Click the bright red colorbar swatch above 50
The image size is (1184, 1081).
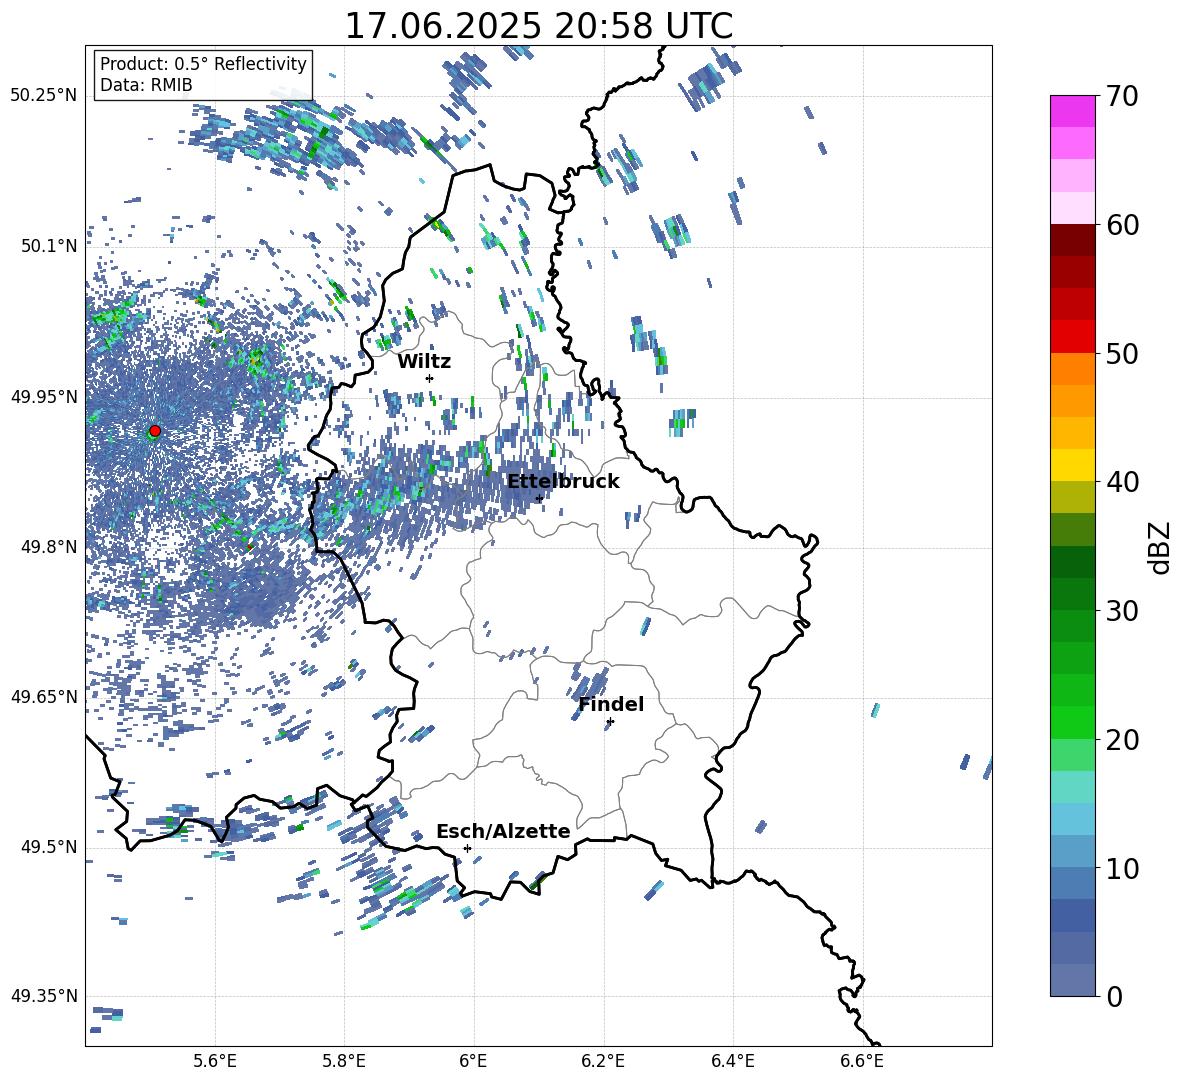pyautogui.click(x=1073, y=337)
